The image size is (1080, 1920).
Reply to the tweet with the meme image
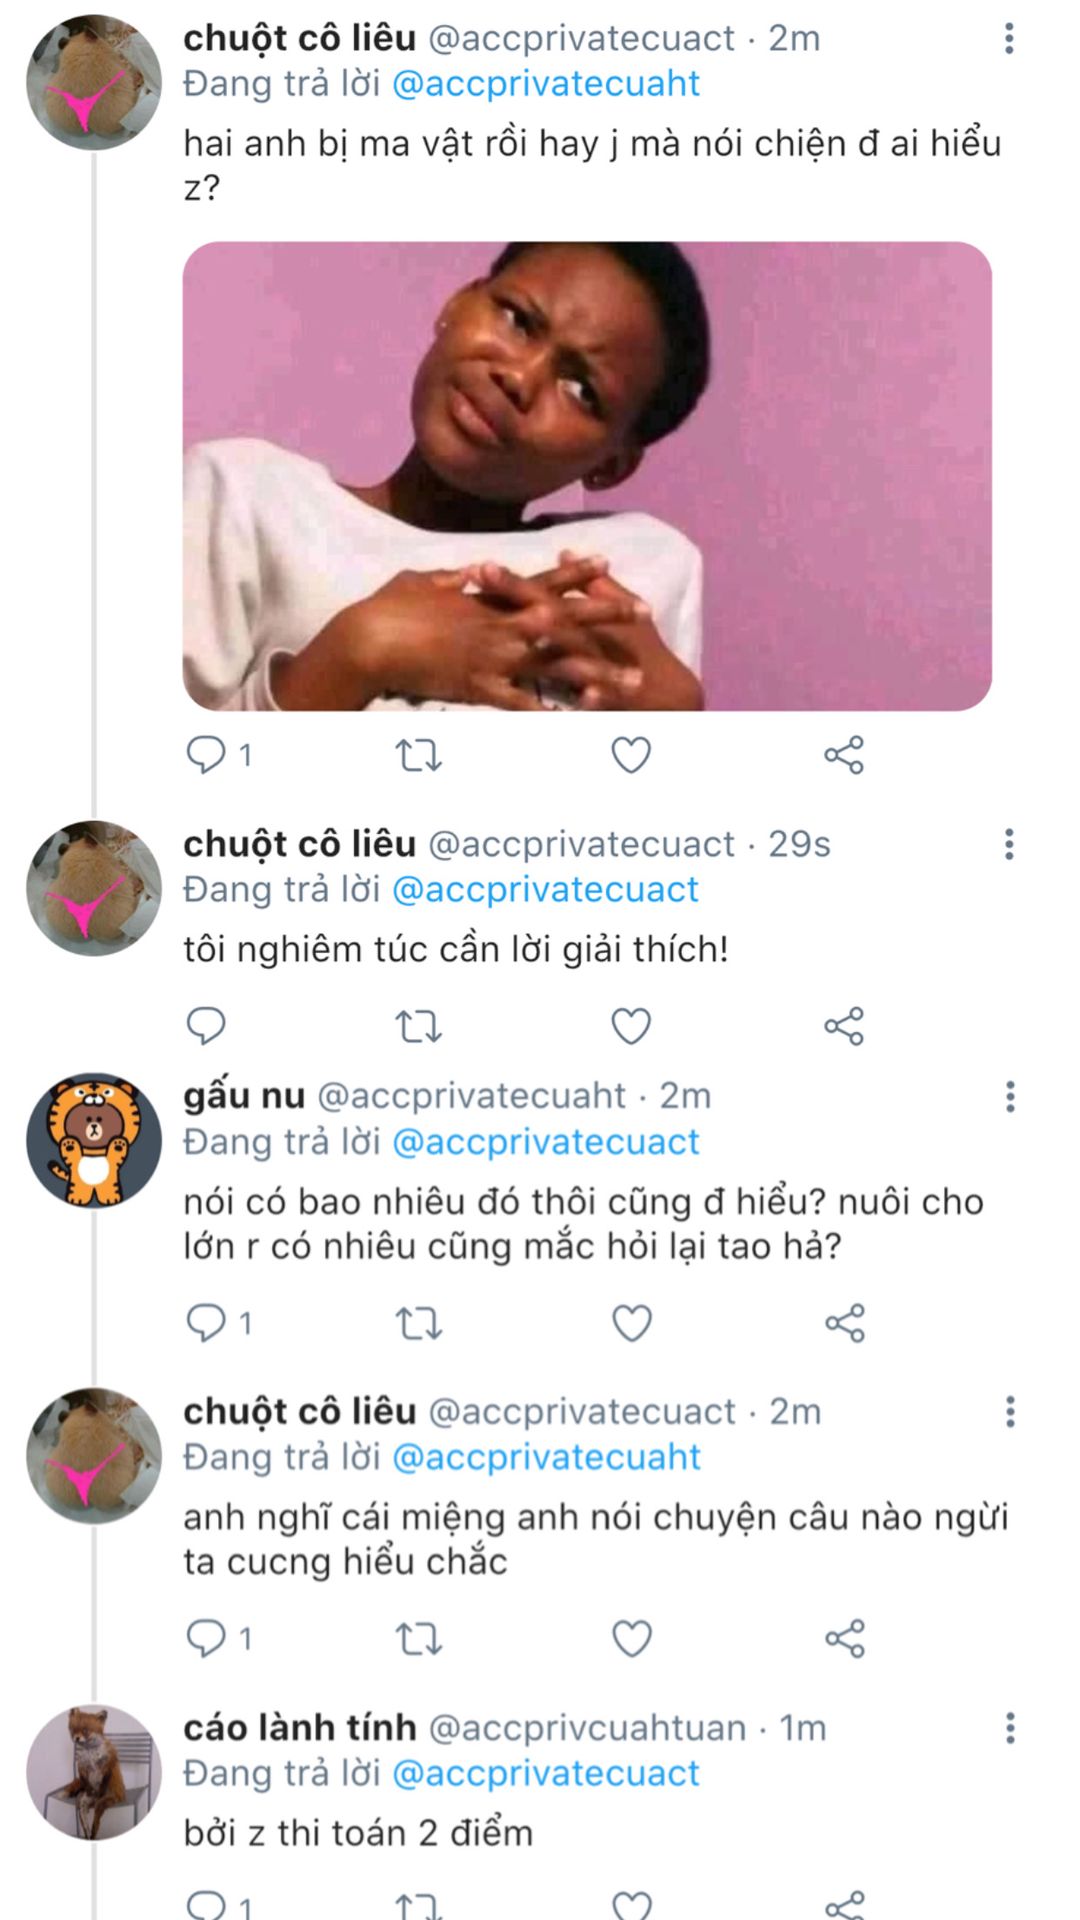(x=207, y=755)
